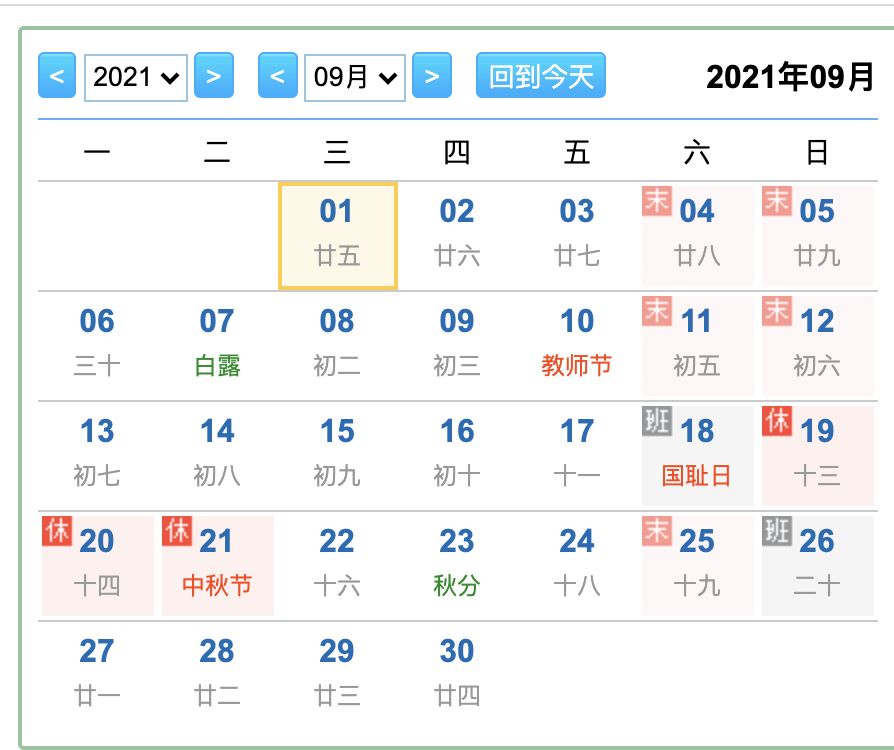Click the 末 badge on date 25
The height and width of the screenshot is (750, 894).
[x=657, y=531]
